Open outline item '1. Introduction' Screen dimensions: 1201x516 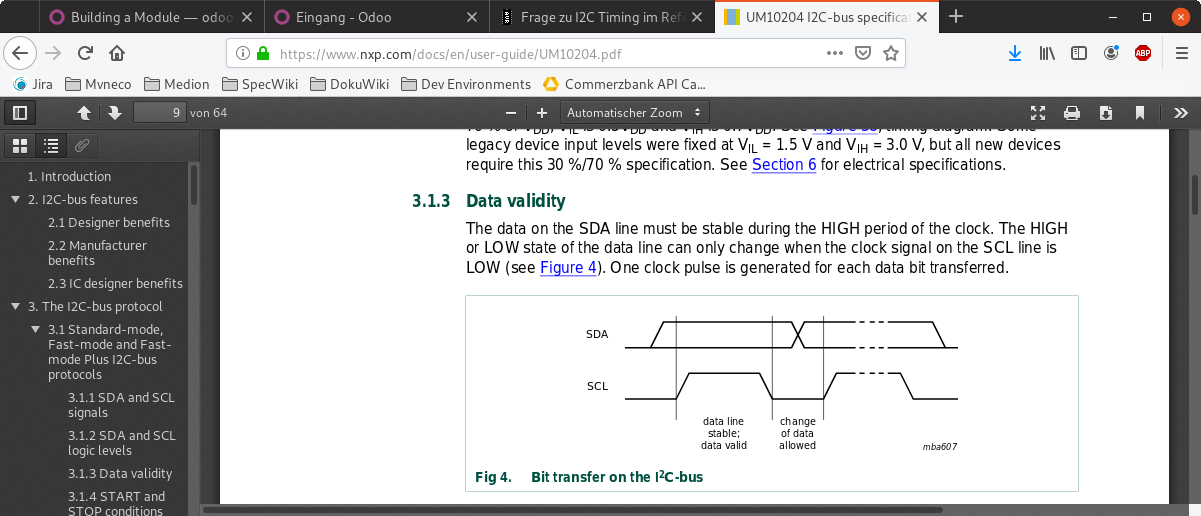pos(69,176)
